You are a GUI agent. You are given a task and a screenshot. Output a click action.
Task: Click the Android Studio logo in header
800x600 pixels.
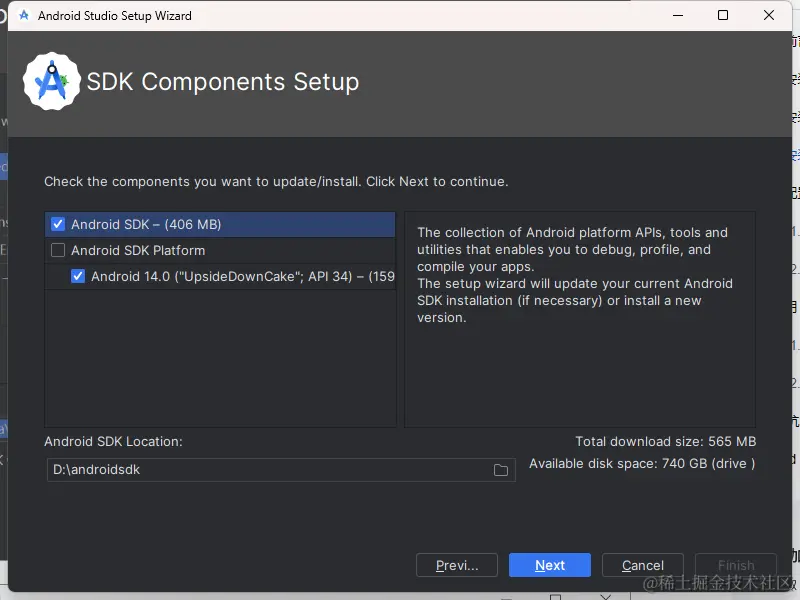[x=50, y=82]
